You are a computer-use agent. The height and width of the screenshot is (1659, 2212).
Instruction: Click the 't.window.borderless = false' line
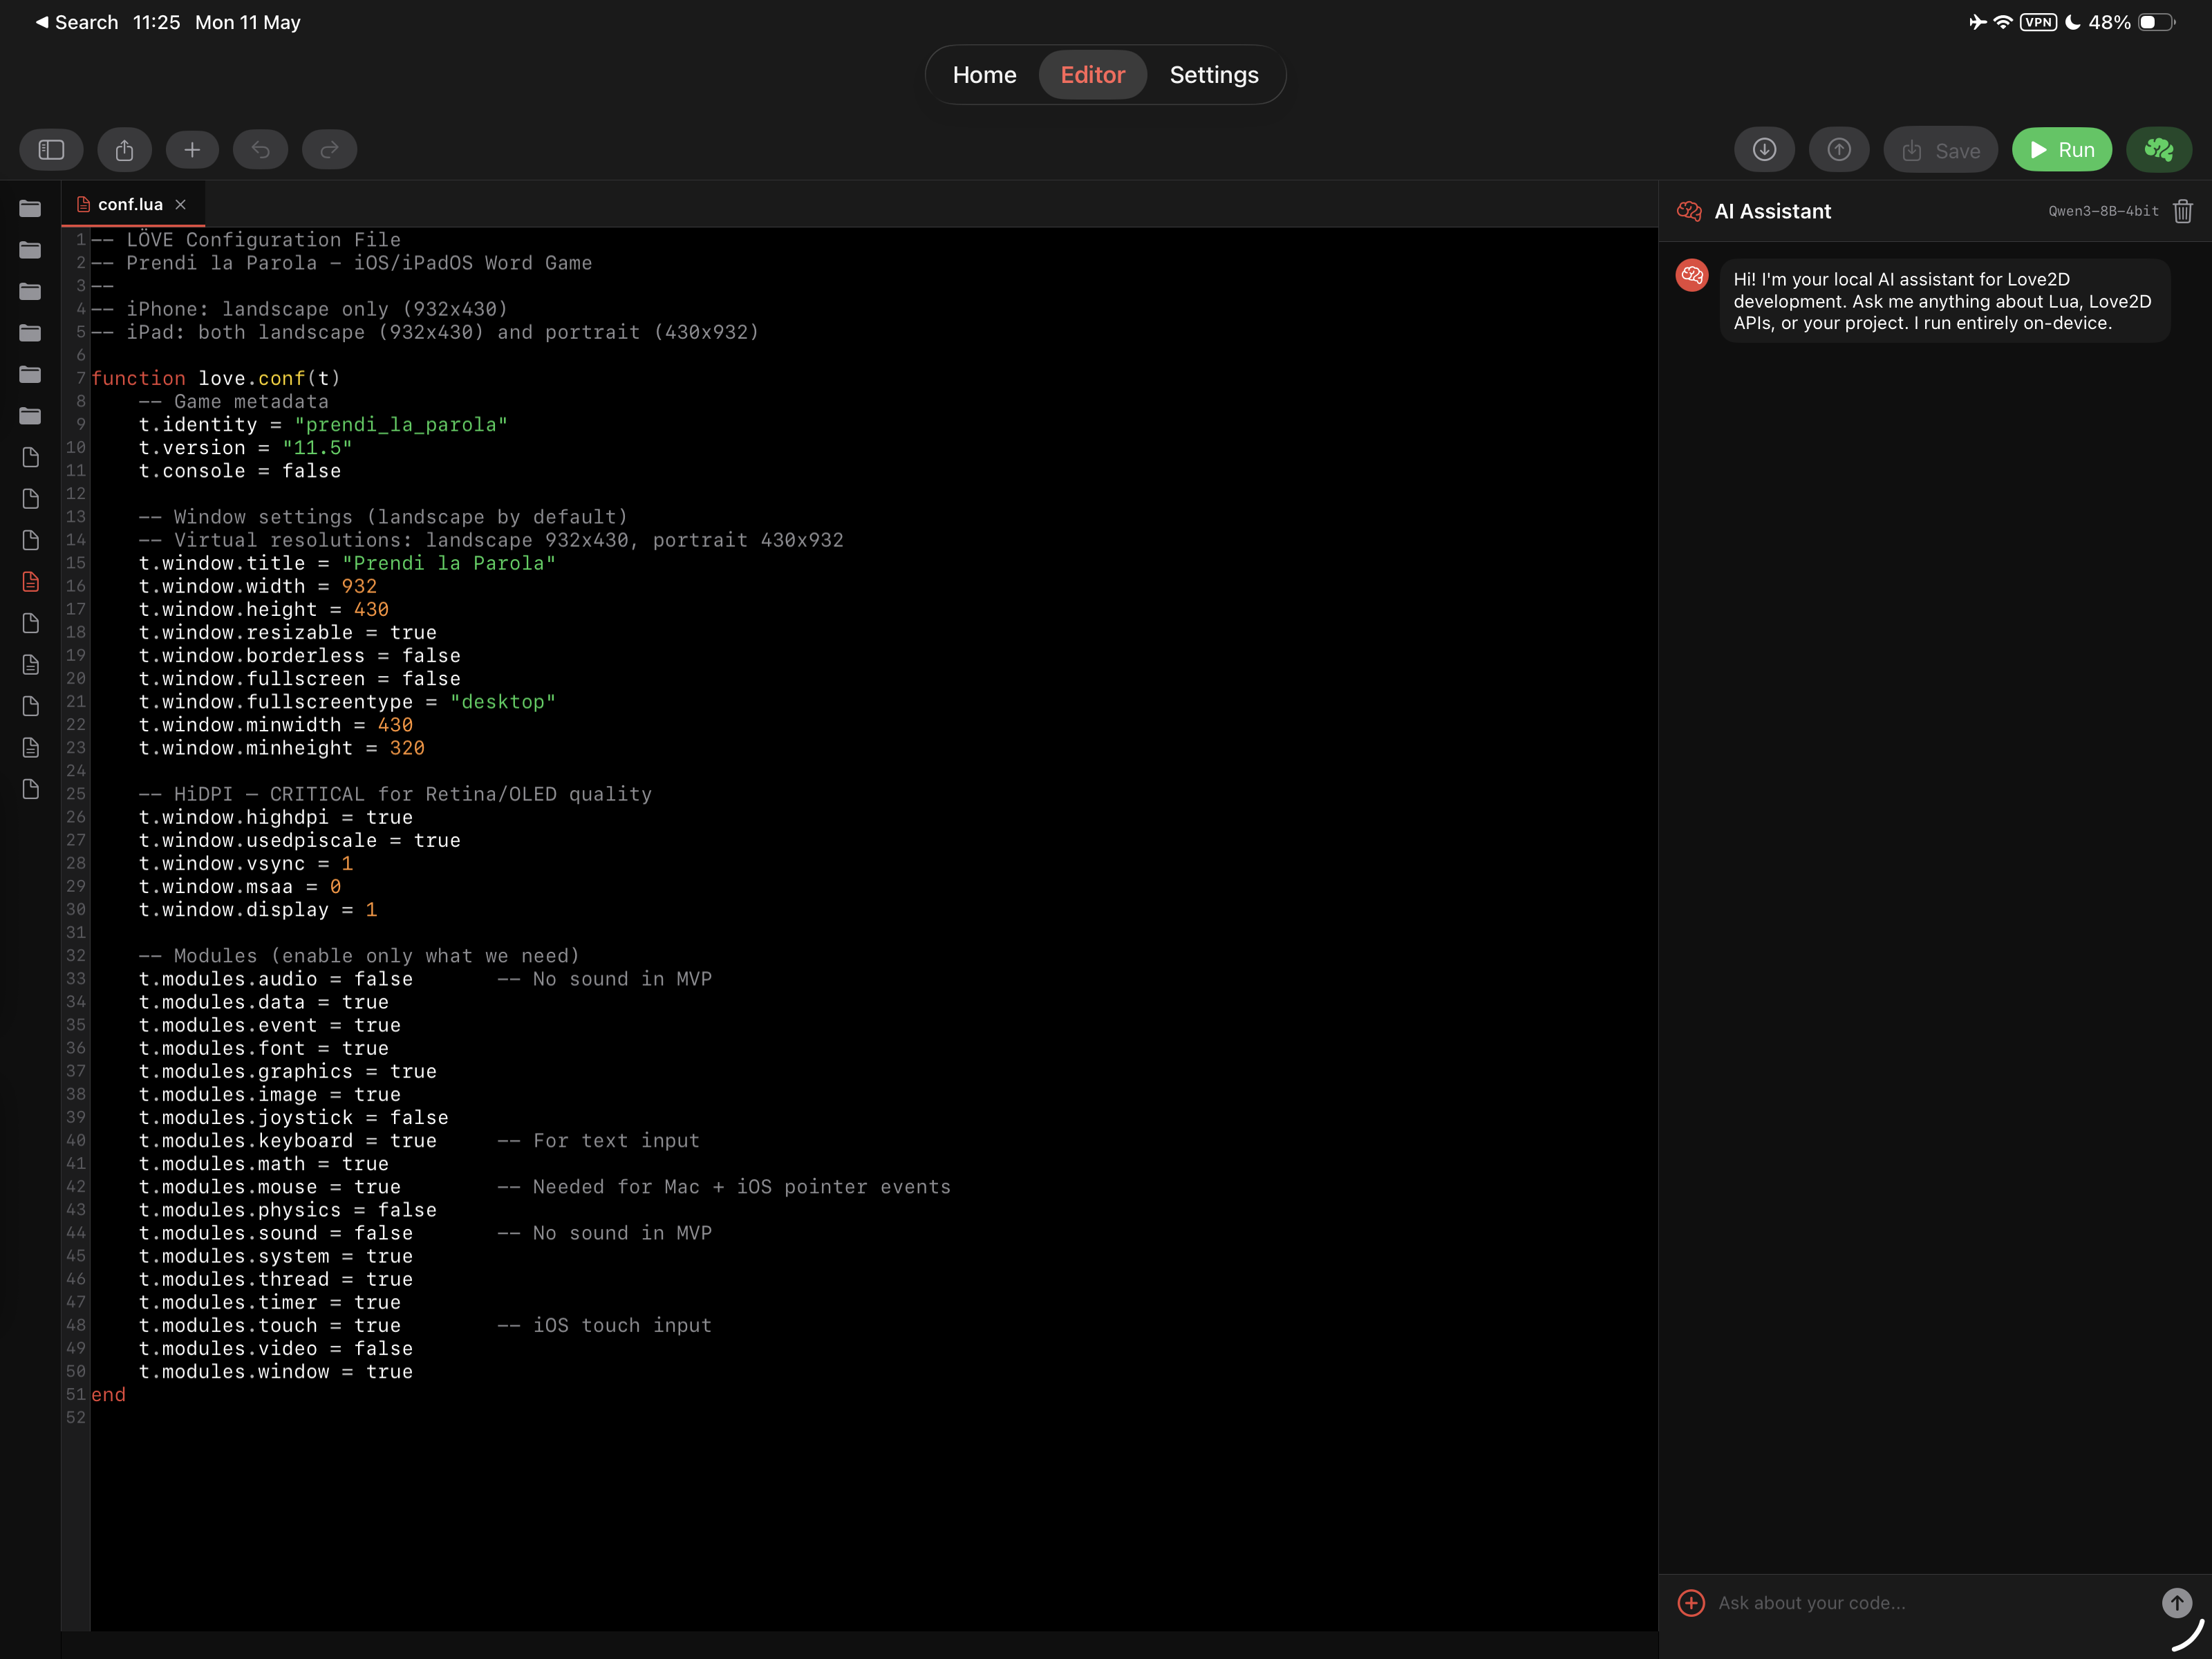pyautogui.click(x=300, y=655)
